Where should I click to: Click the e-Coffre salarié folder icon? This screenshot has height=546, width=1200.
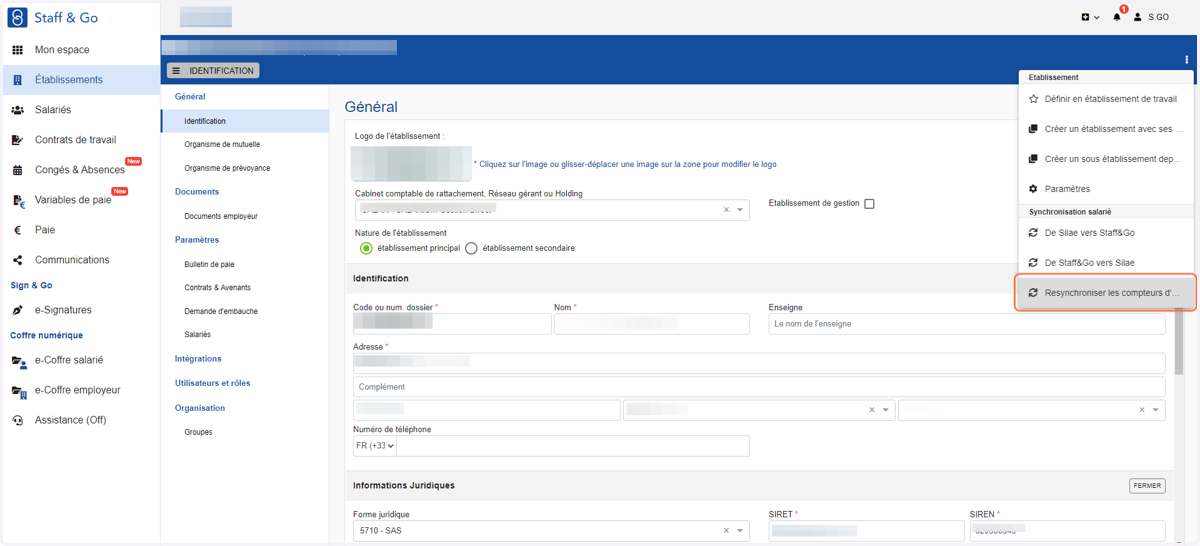(18, 361)
